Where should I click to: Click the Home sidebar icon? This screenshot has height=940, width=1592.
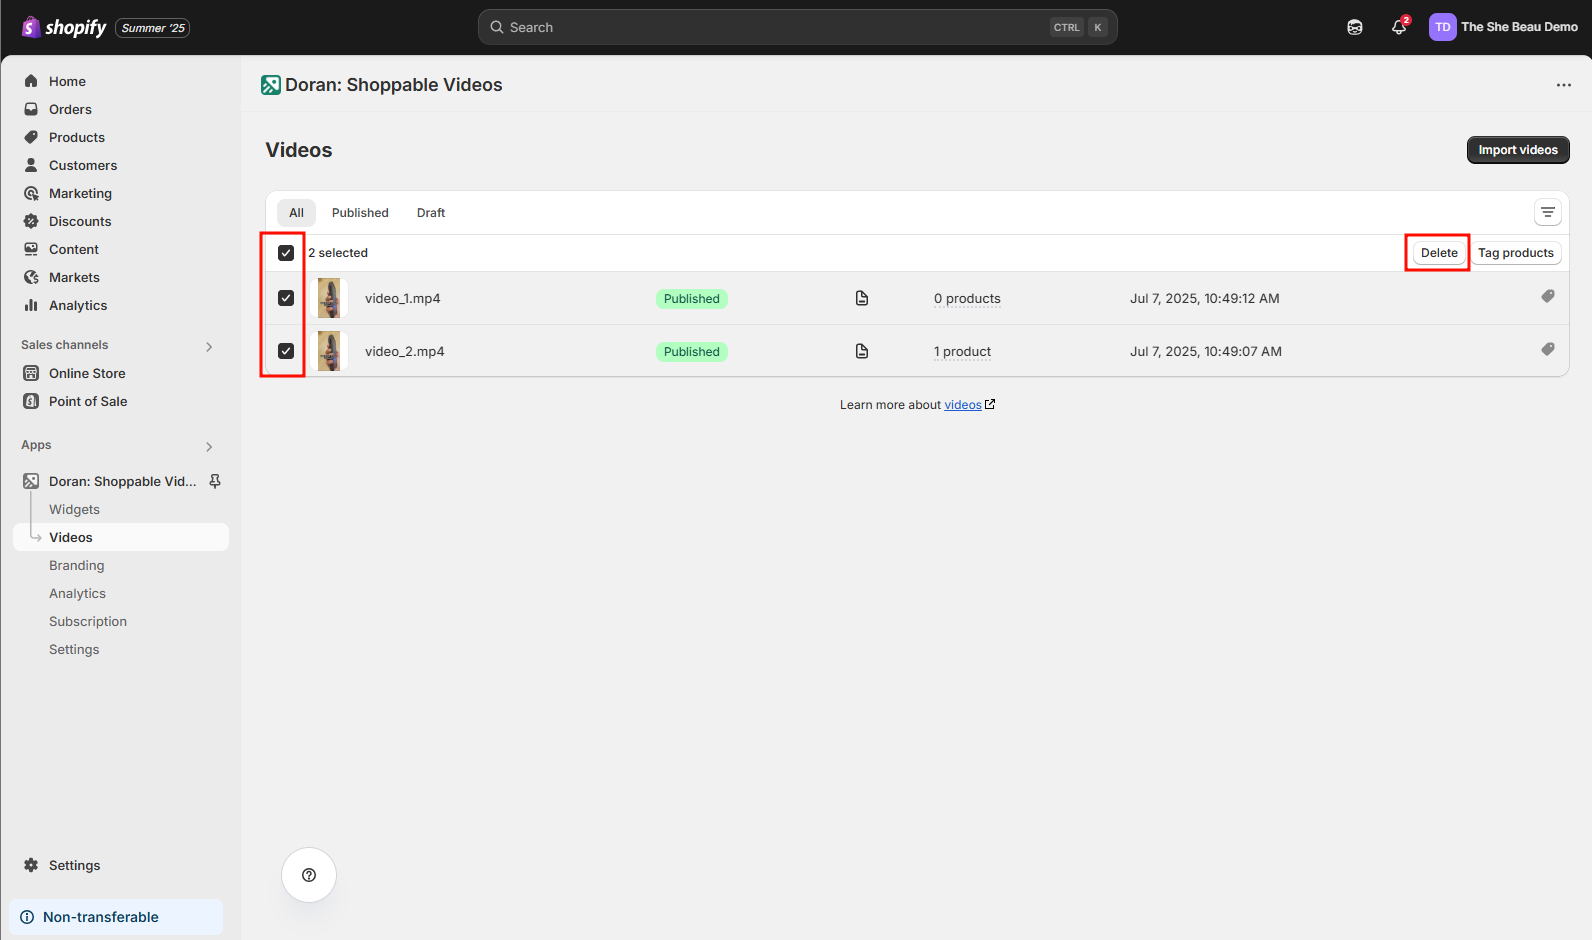[x=31, y=81]
